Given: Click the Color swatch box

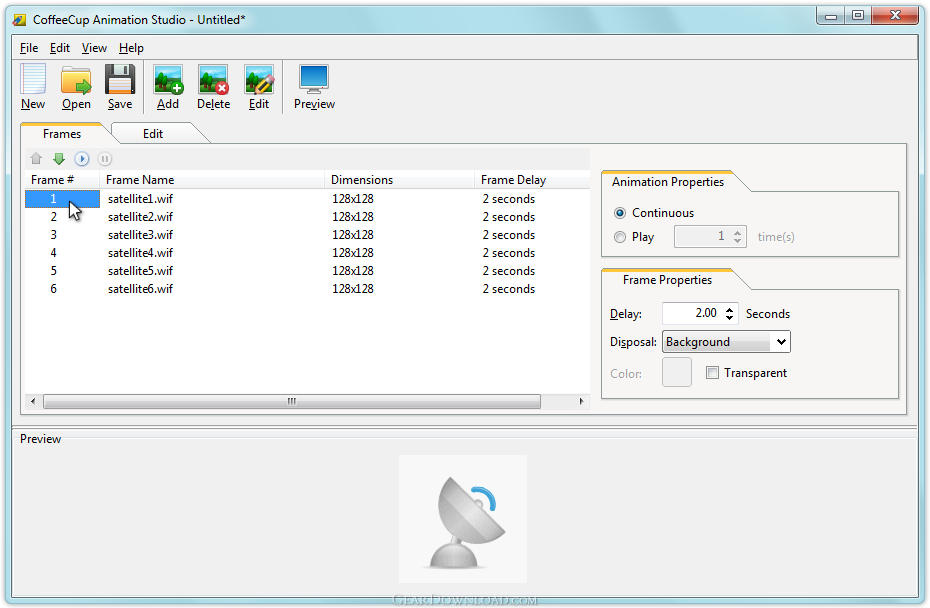Looking at the screenshot, I should pos(677,372).
